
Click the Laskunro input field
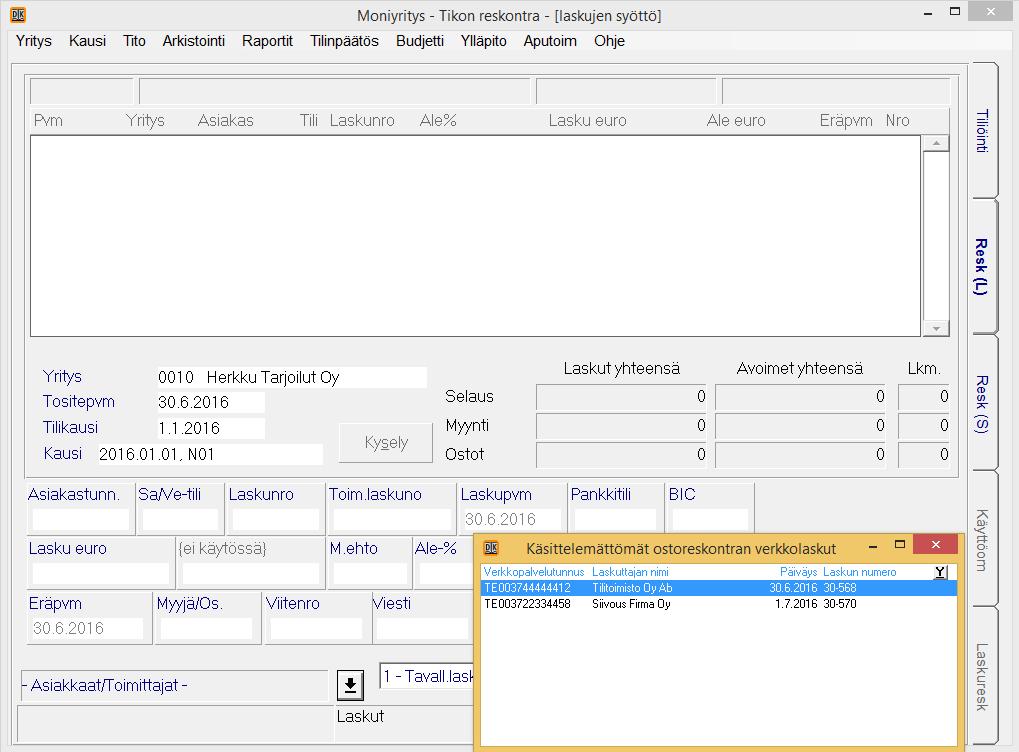coord(276,519)
